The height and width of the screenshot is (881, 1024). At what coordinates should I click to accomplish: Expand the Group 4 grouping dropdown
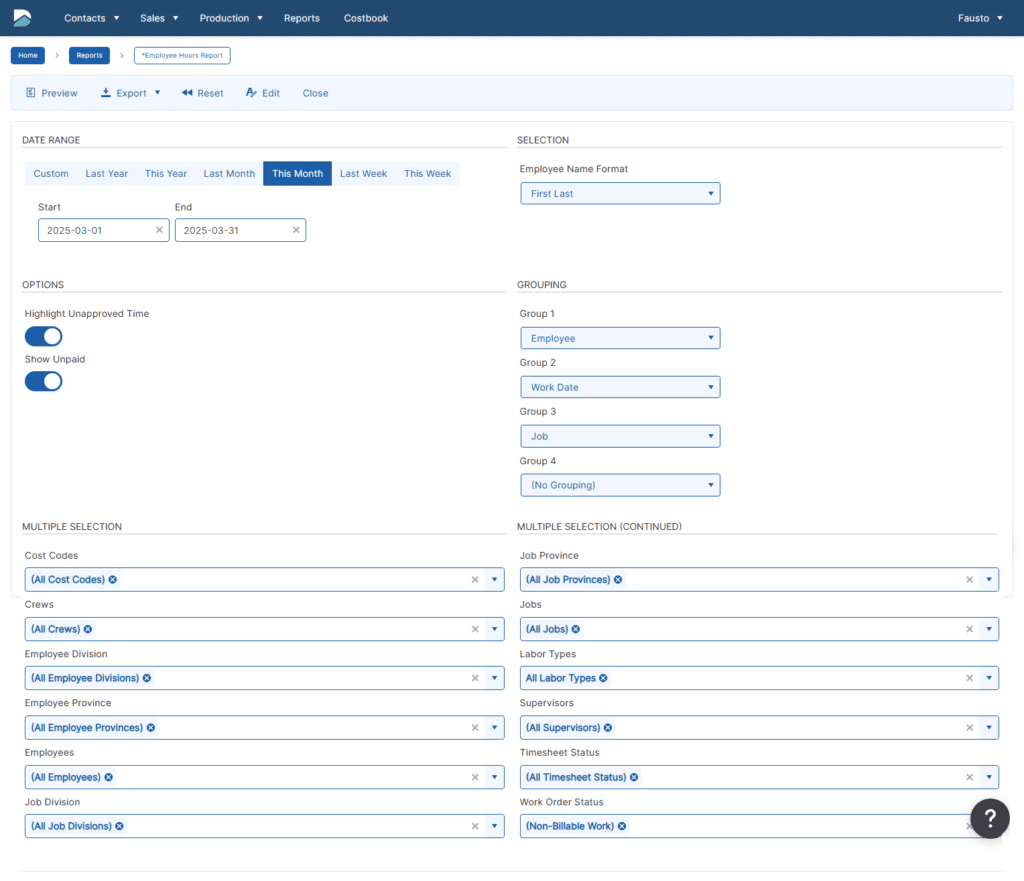tap(620, 485)
